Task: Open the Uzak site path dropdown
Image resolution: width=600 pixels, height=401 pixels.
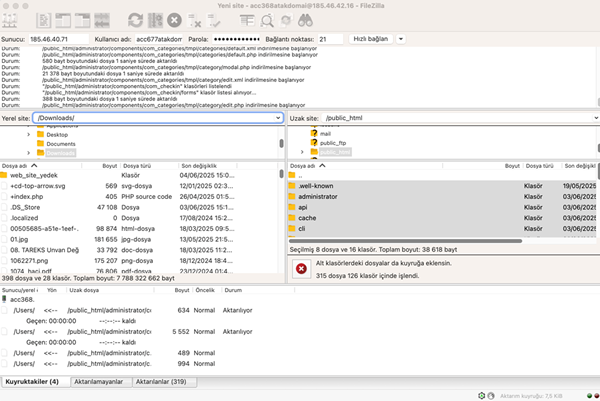Action: [x=596, y=118]
